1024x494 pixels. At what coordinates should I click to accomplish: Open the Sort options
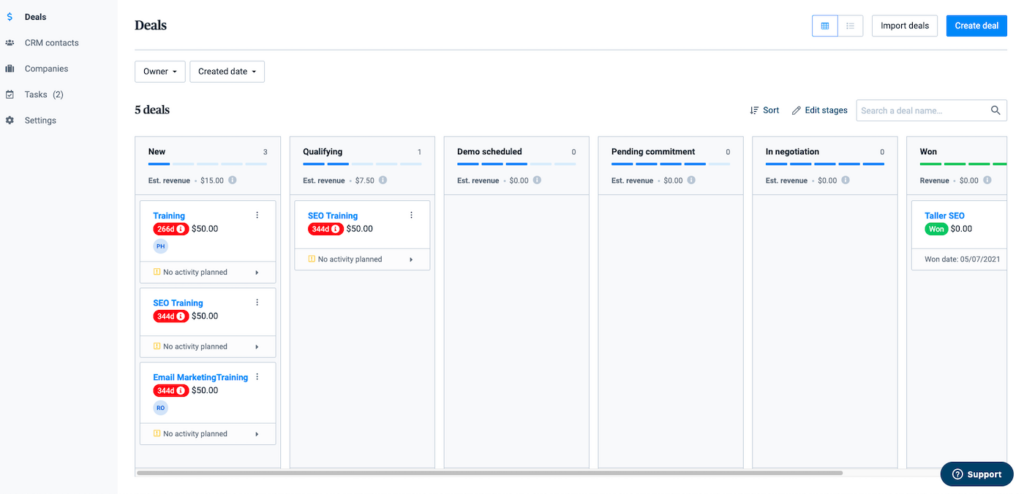pos(764,110)
